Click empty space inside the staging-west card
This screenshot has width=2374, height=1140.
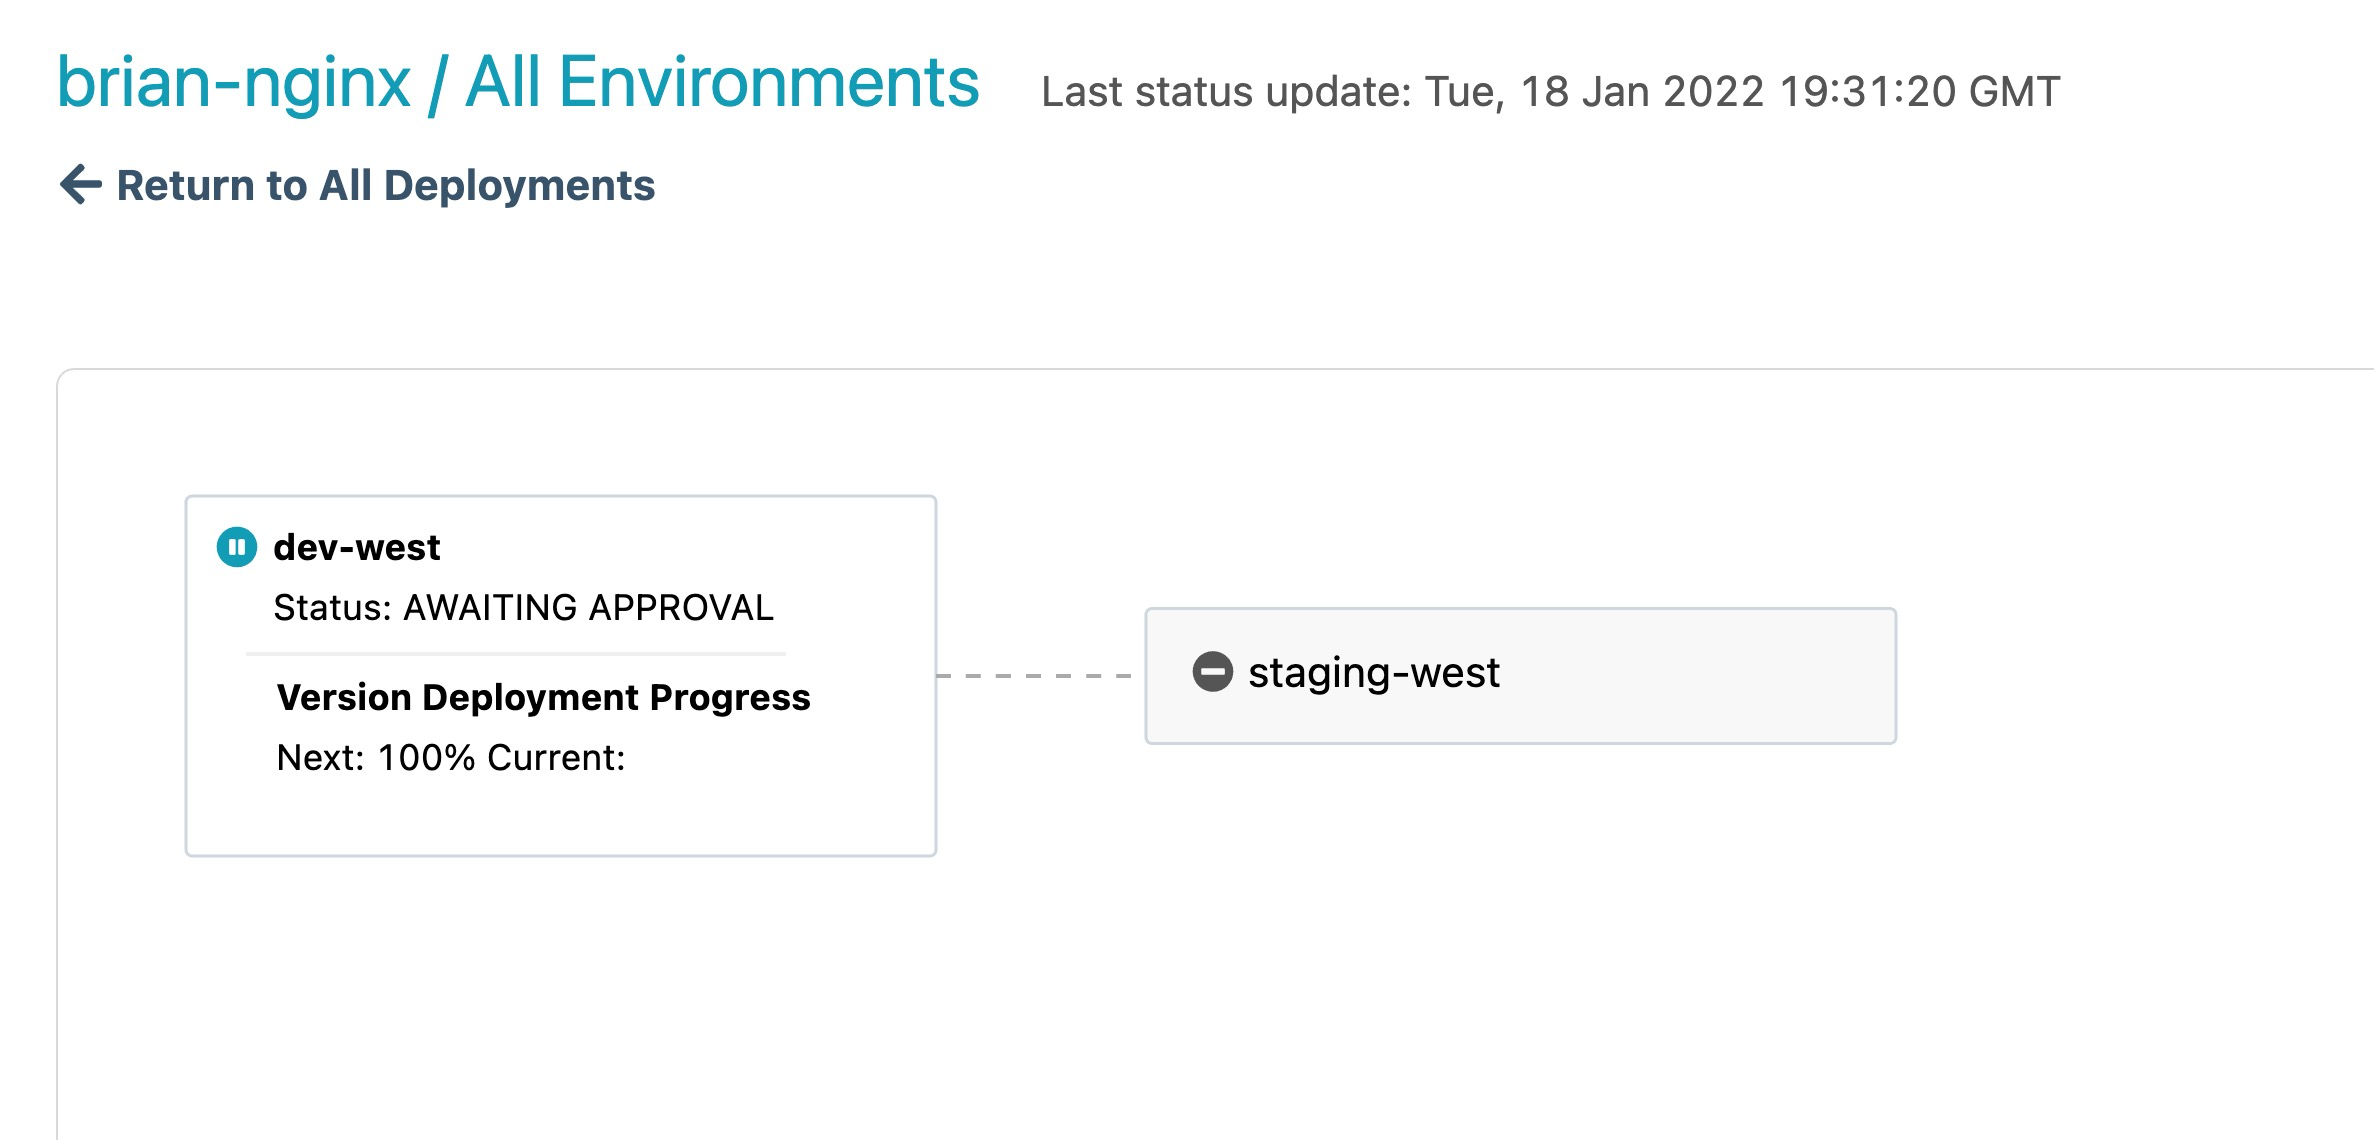(1700, 676)
